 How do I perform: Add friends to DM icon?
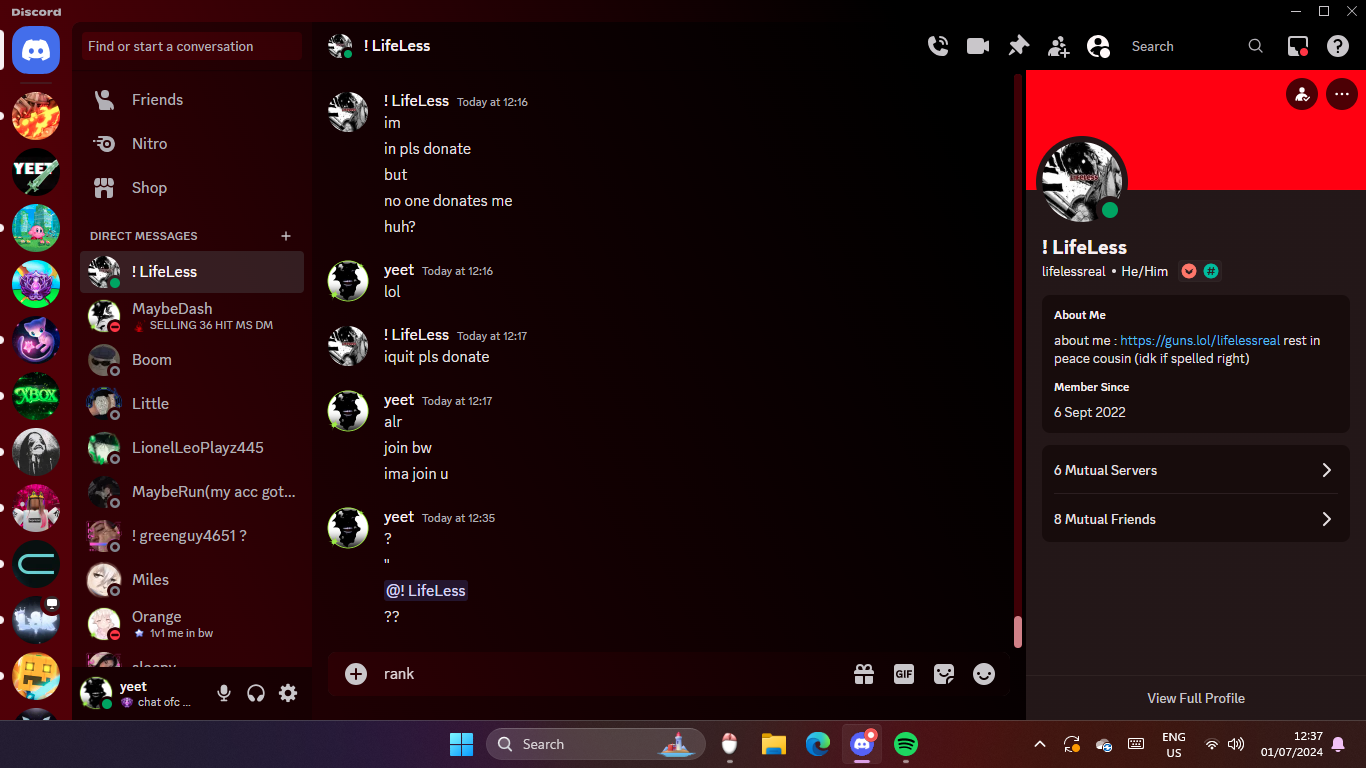click(x=1058, y=46)
